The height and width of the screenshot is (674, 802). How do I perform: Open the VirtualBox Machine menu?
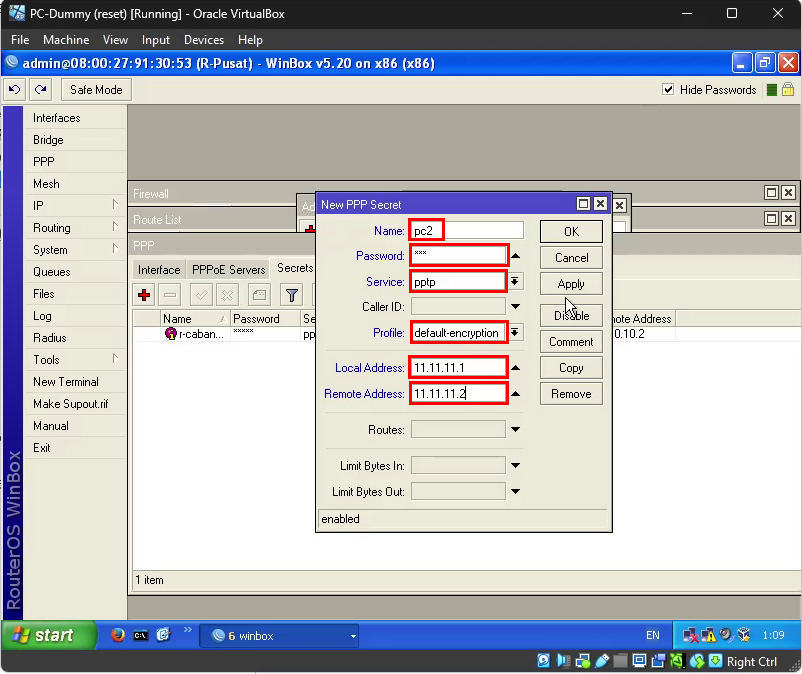66,40
